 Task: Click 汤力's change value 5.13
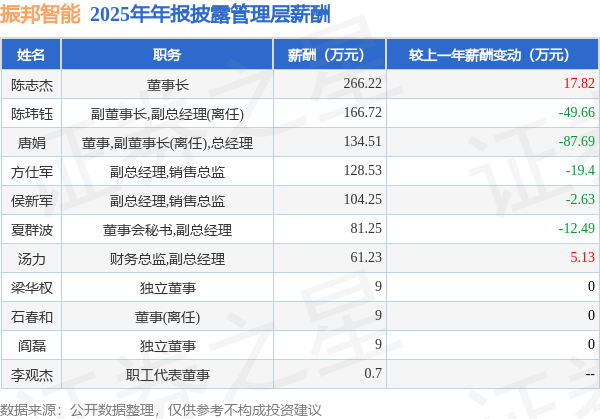coord(582,257)
